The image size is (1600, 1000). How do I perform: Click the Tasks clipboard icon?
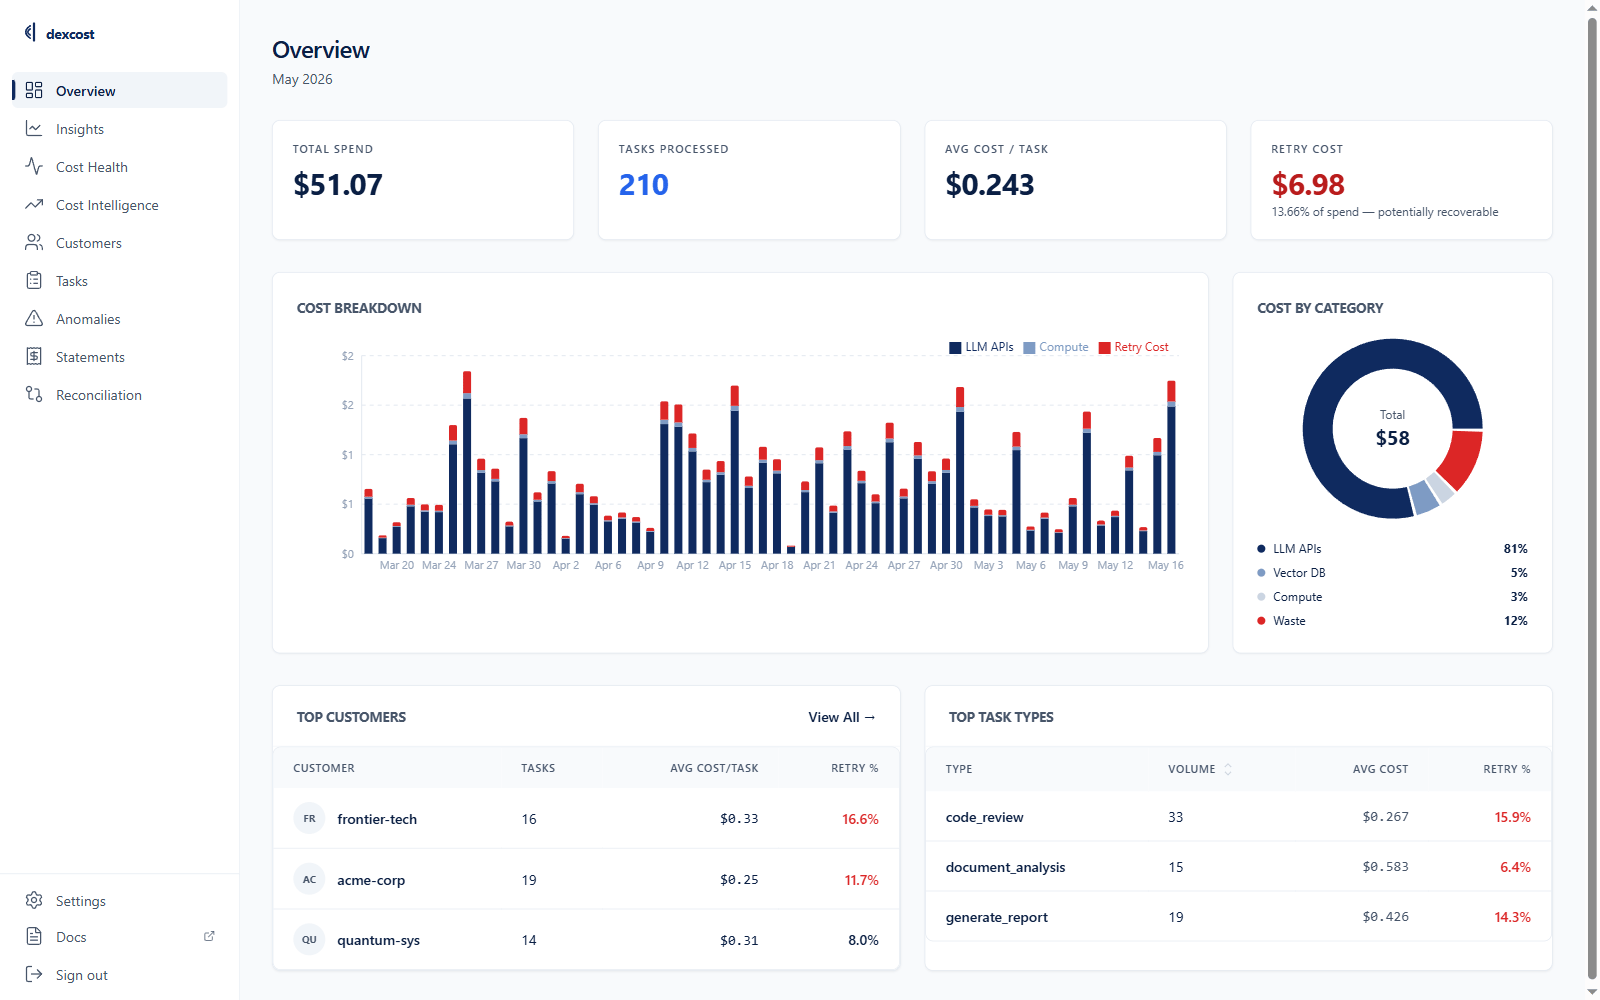pos(34,280)
